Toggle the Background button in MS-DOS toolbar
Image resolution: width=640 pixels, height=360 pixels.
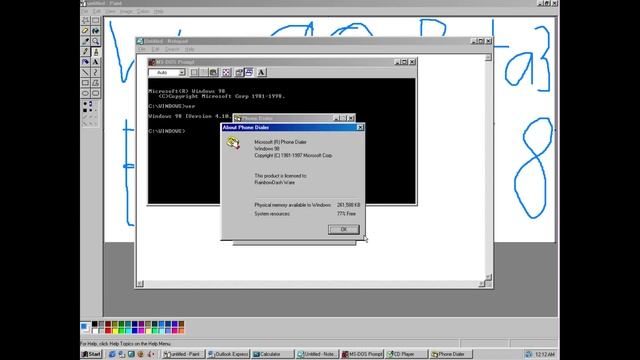249,72
